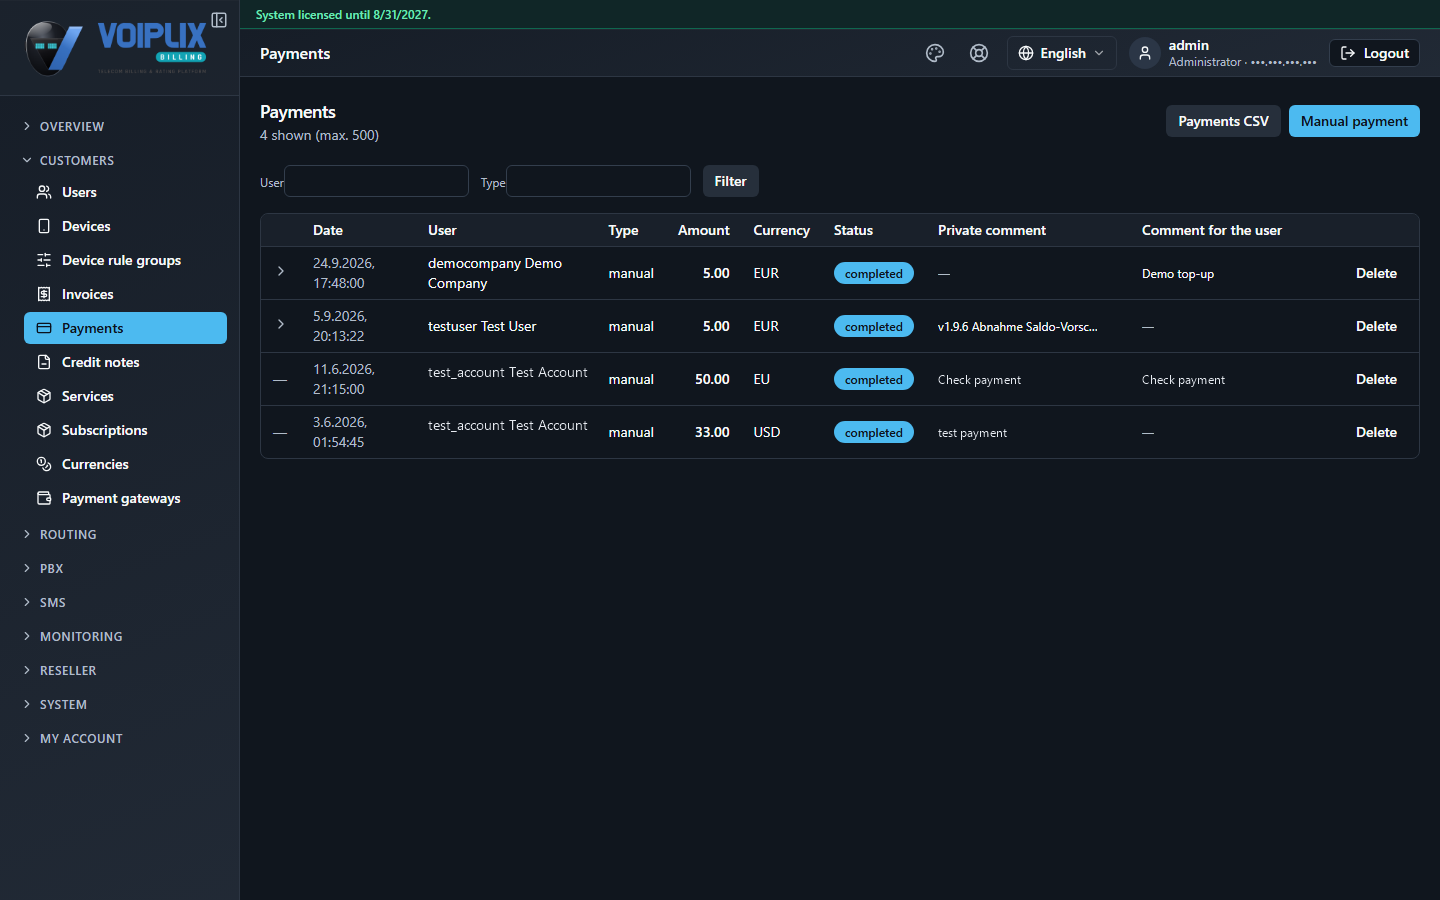This screenshot has height=900, width=1440.
Task: Click the admin user avatar icon
Action: [1145, 53]
